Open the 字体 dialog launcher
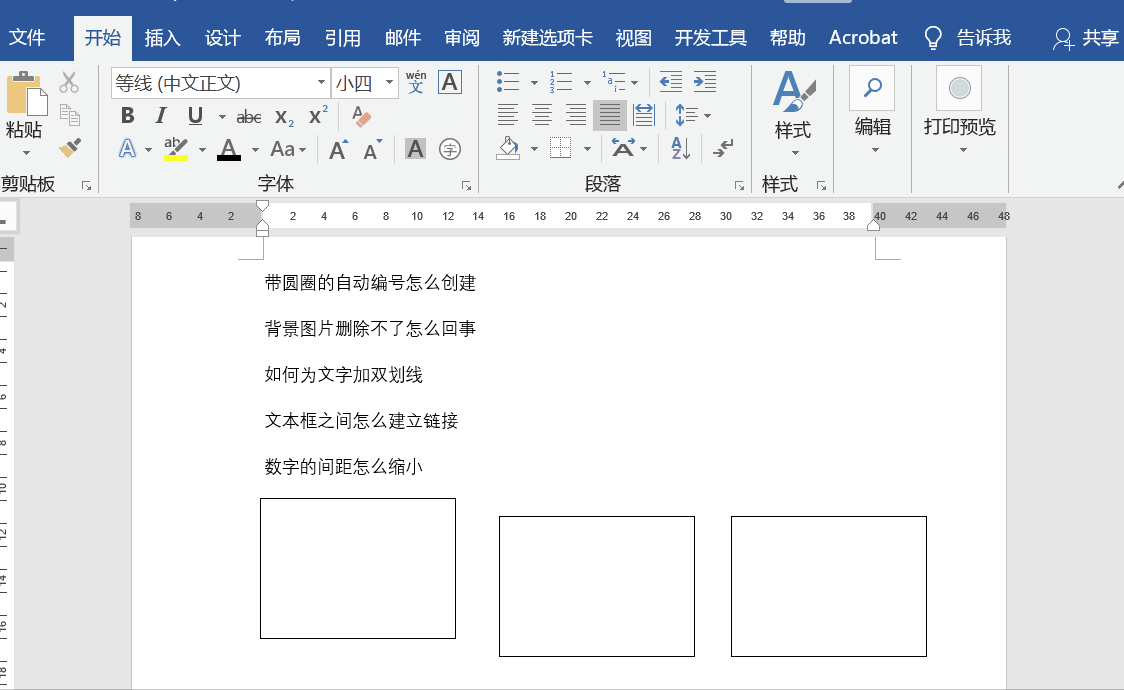The height and width of the screenshot is (690, 1124). (x=466, y=184)
